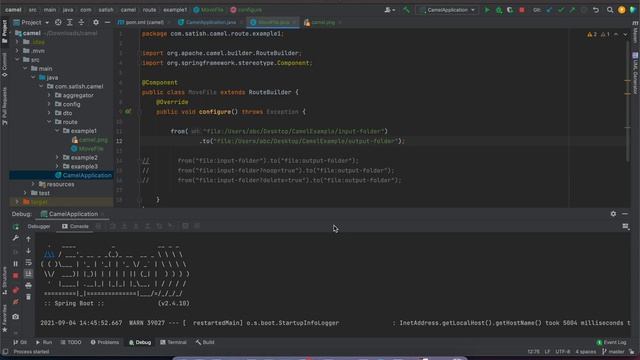The image size is (640, 360).
Task: Collapse the route package
Action: (x=49, y=122)
